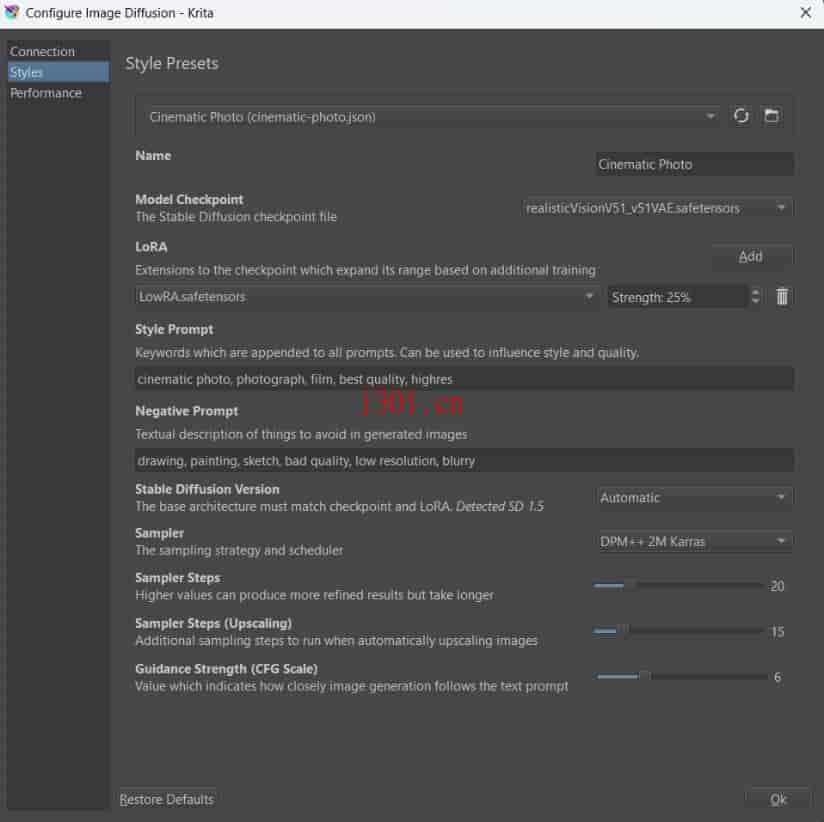Click the Restore Defaults button

point(167,799)
